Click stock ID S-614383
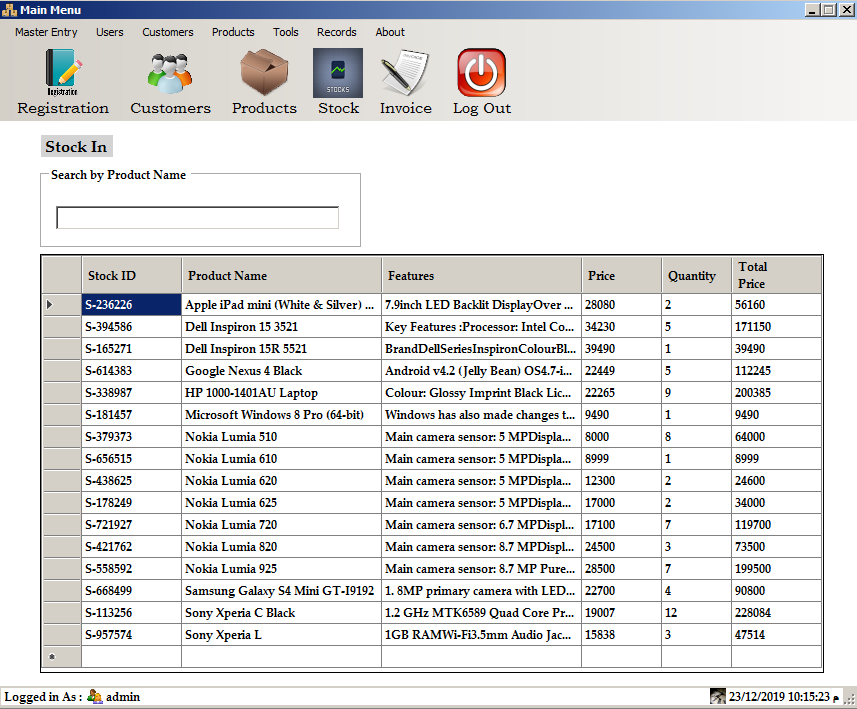 tap(132, 371)
